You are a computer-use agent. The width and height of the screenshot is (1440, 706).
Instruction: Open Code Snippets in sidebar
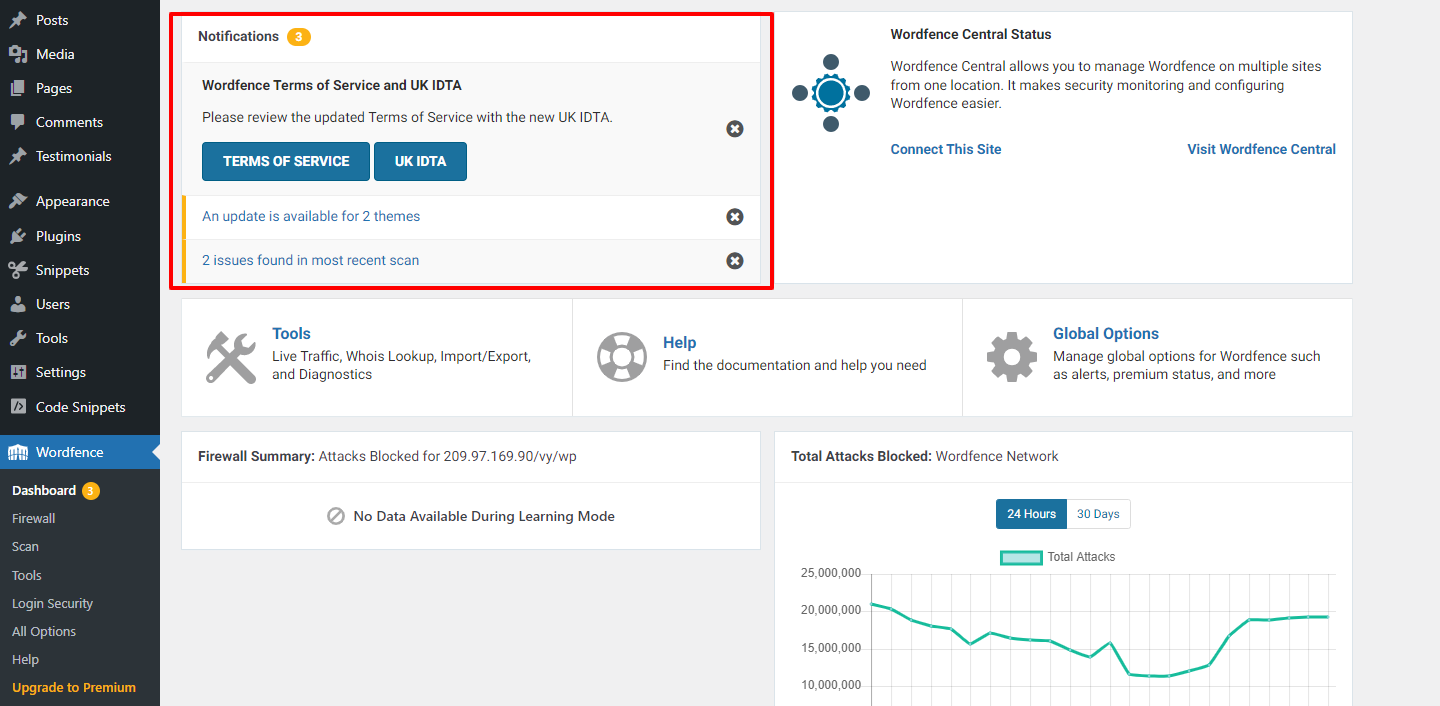(x=80, y=407)
